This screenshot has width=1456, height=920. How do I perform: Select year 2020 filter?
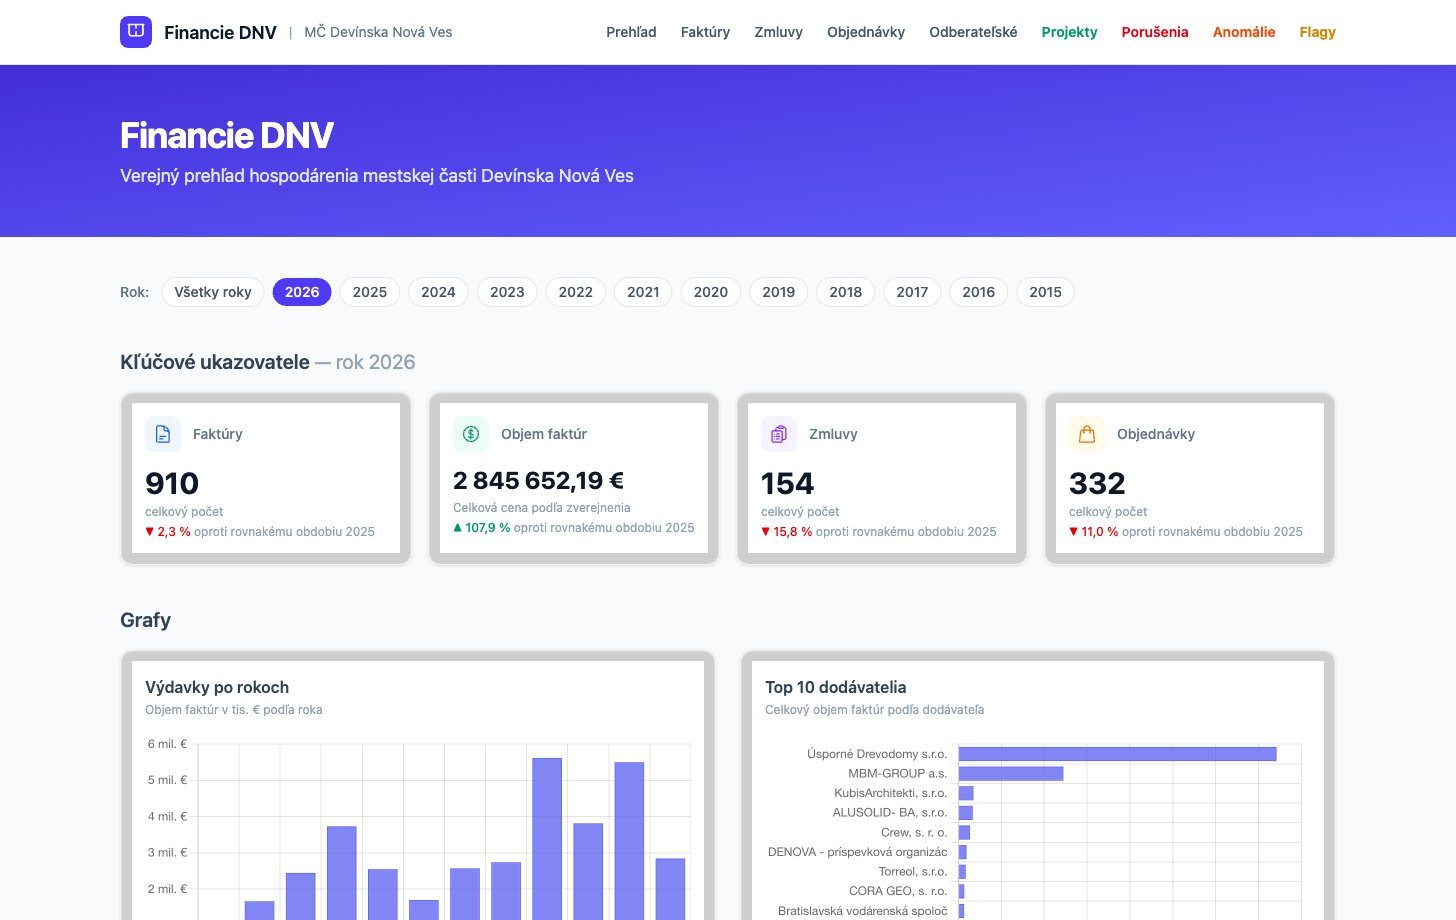pos(711,292)
